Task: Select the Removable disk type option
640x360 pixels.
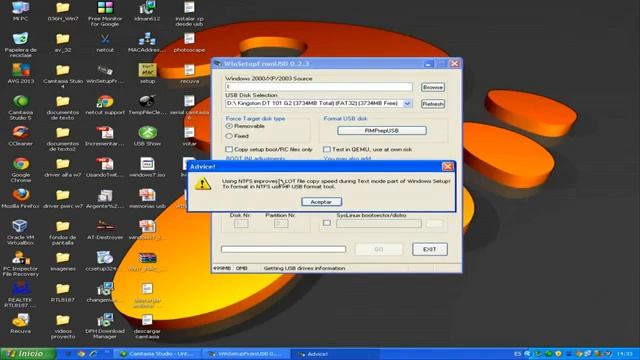Action: click(229, 126)
